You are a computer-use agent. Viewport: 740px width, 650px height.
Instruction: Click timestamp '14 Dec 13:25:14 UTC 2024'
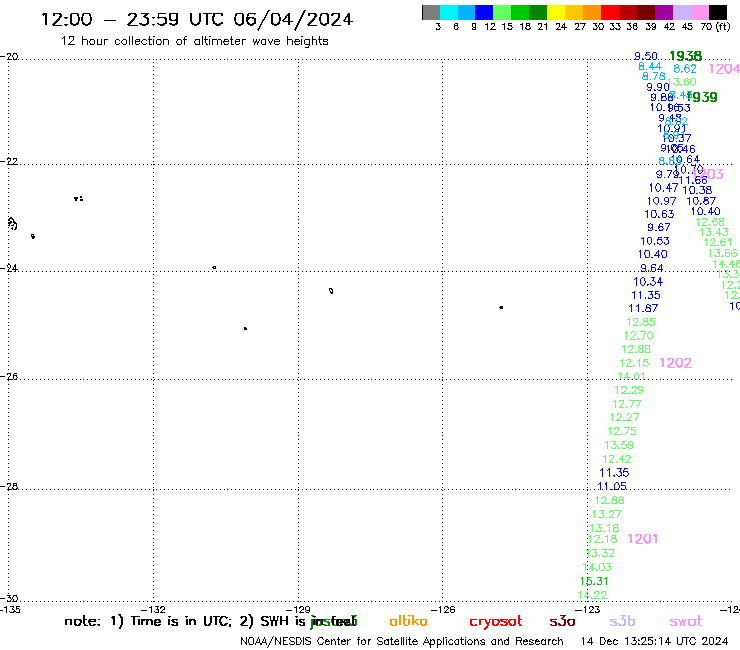click(x=654, y=641)
